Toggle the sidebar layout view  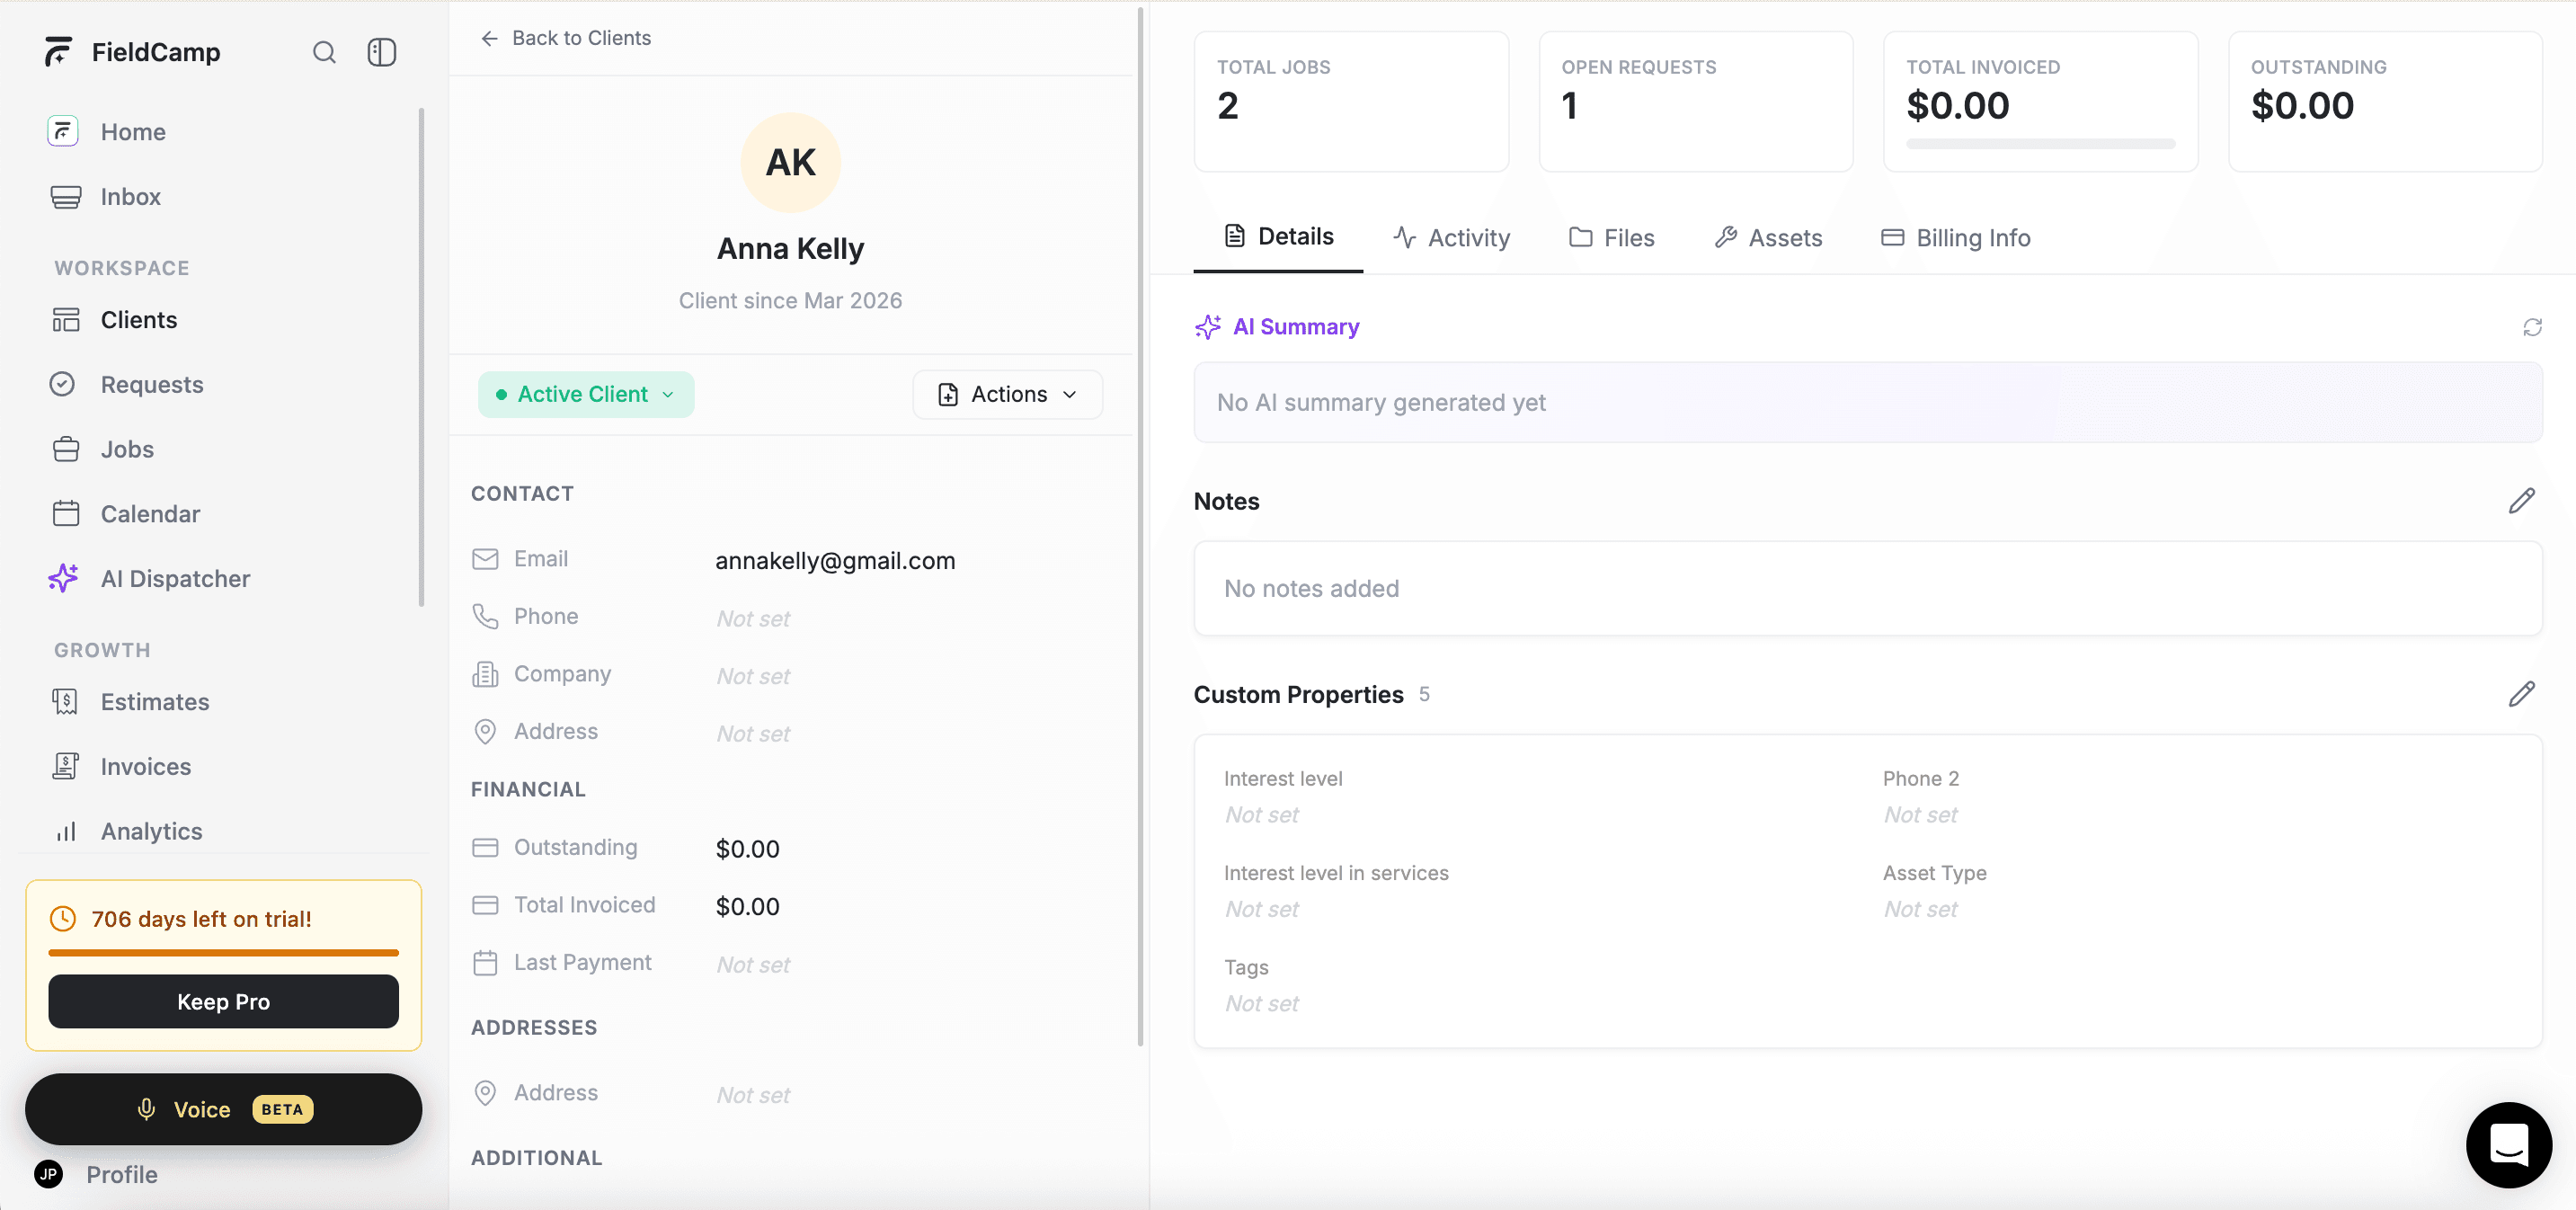pos(381,52)
